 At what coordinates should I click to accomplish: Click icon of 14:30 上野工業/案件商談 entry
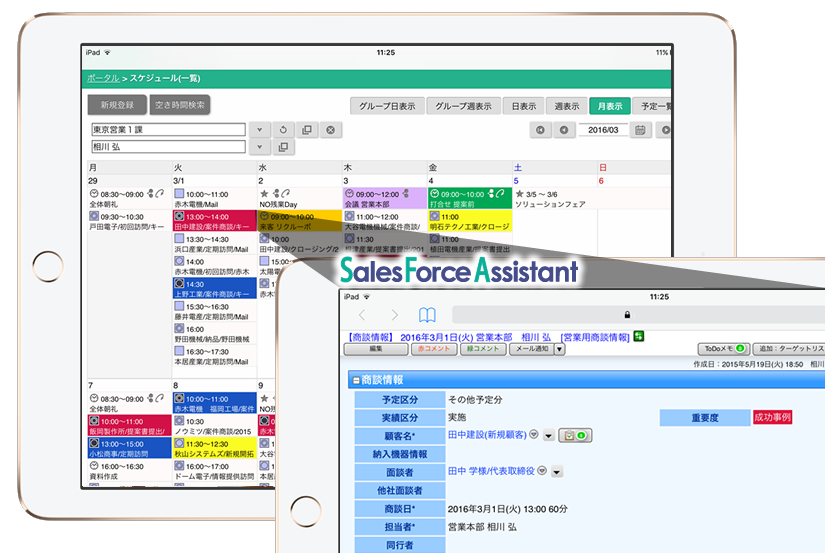click(x=179, y=284)
